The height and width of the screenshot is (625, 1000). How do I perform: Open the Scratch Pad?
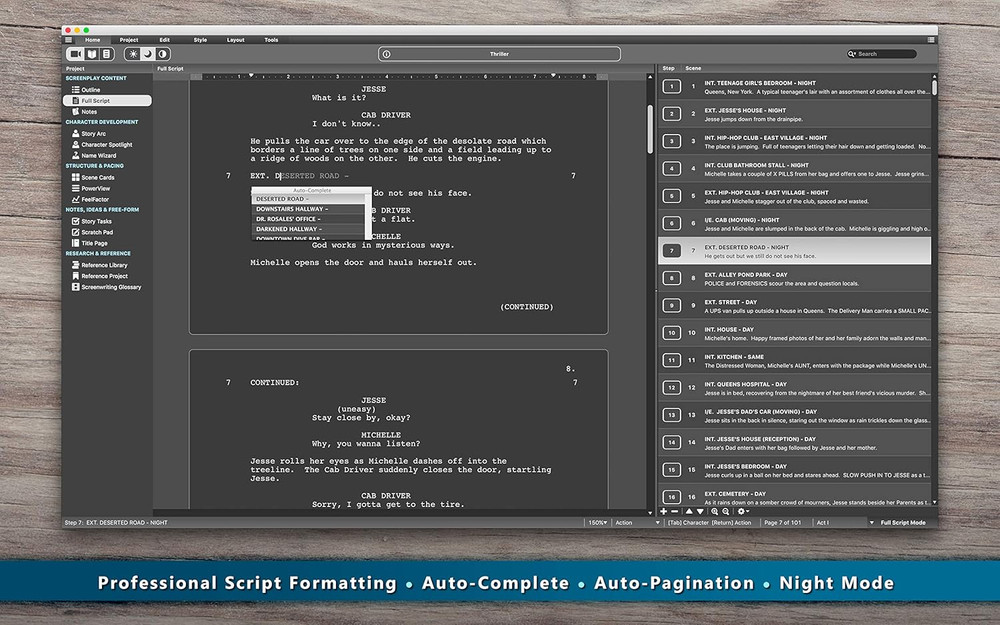click(97, 232)
